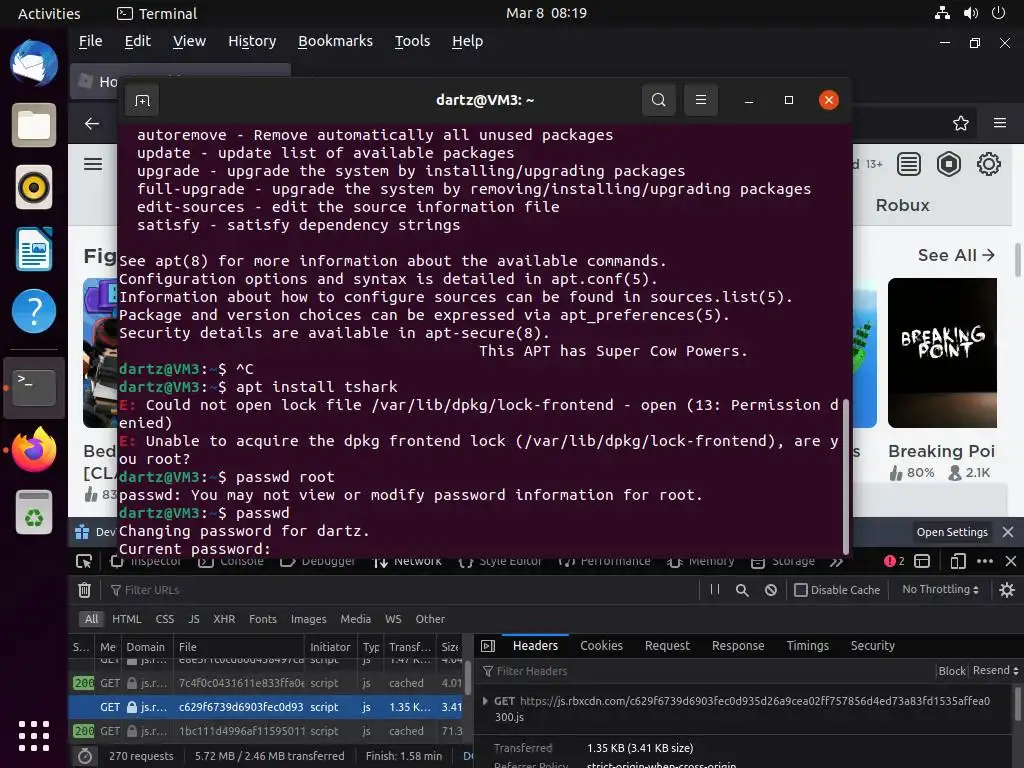Viewport: 1024px width, 768px height.
Task: Sort requests by Domain column header
Action: (x=146, y=647)
